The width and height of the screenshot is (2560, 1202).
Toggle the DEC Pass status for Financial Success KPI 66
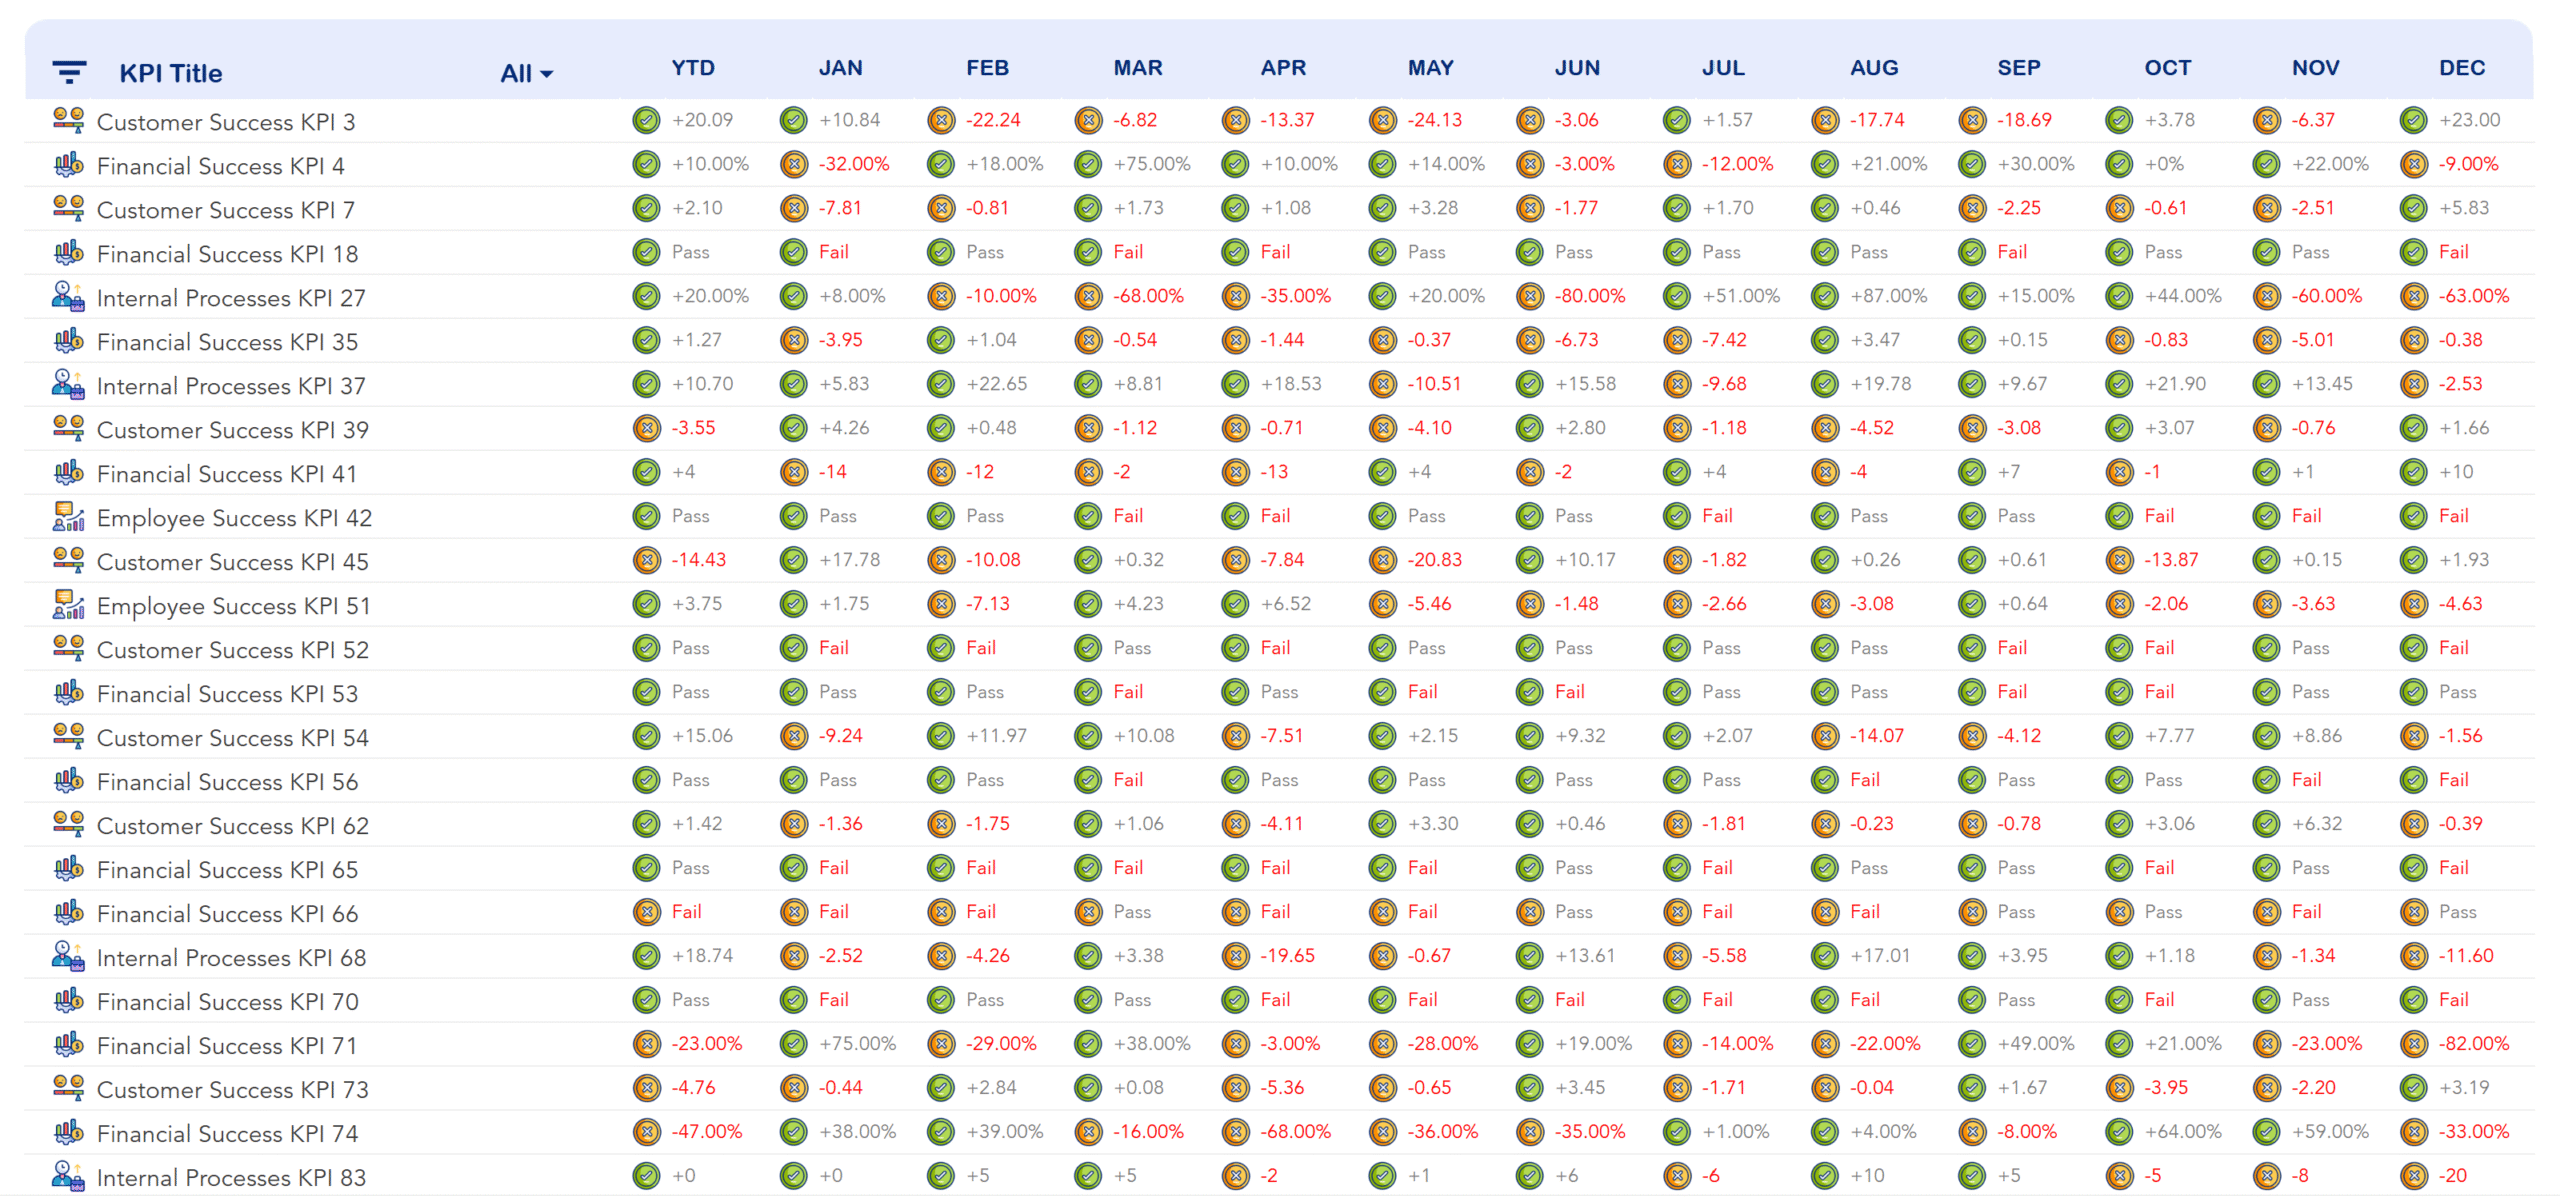pos(2414,911)
